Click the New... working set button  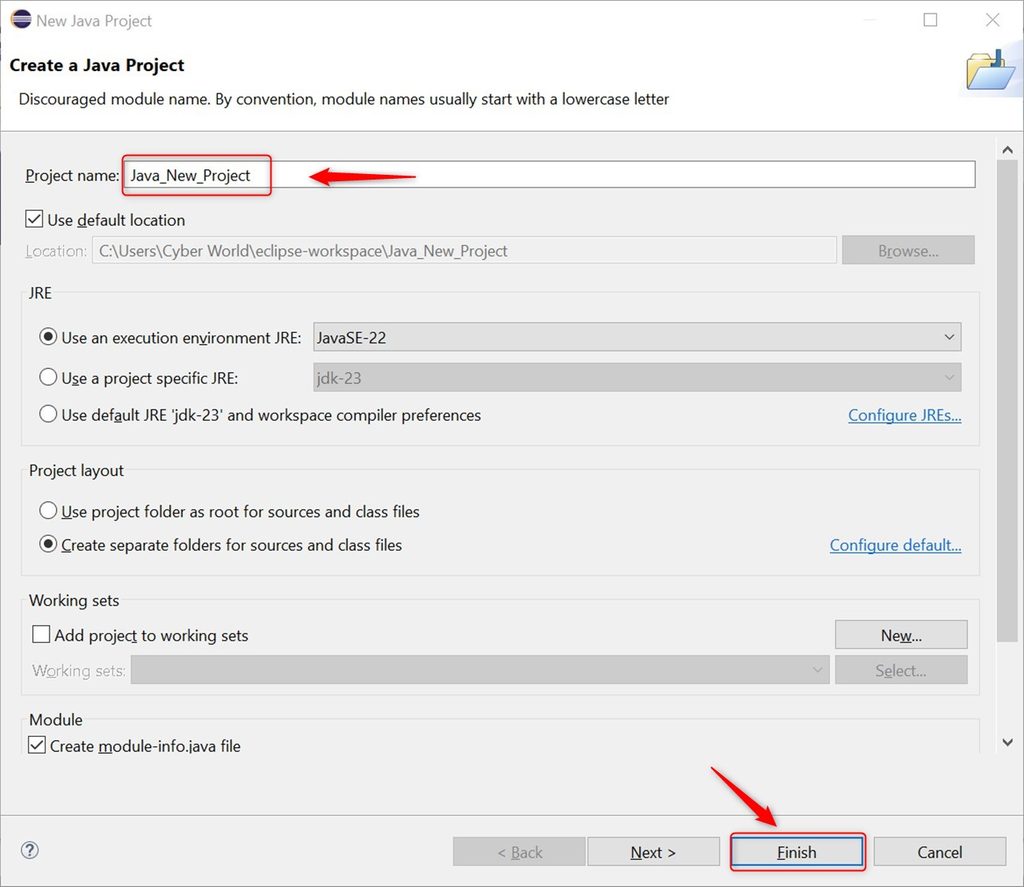pos(901,635)
